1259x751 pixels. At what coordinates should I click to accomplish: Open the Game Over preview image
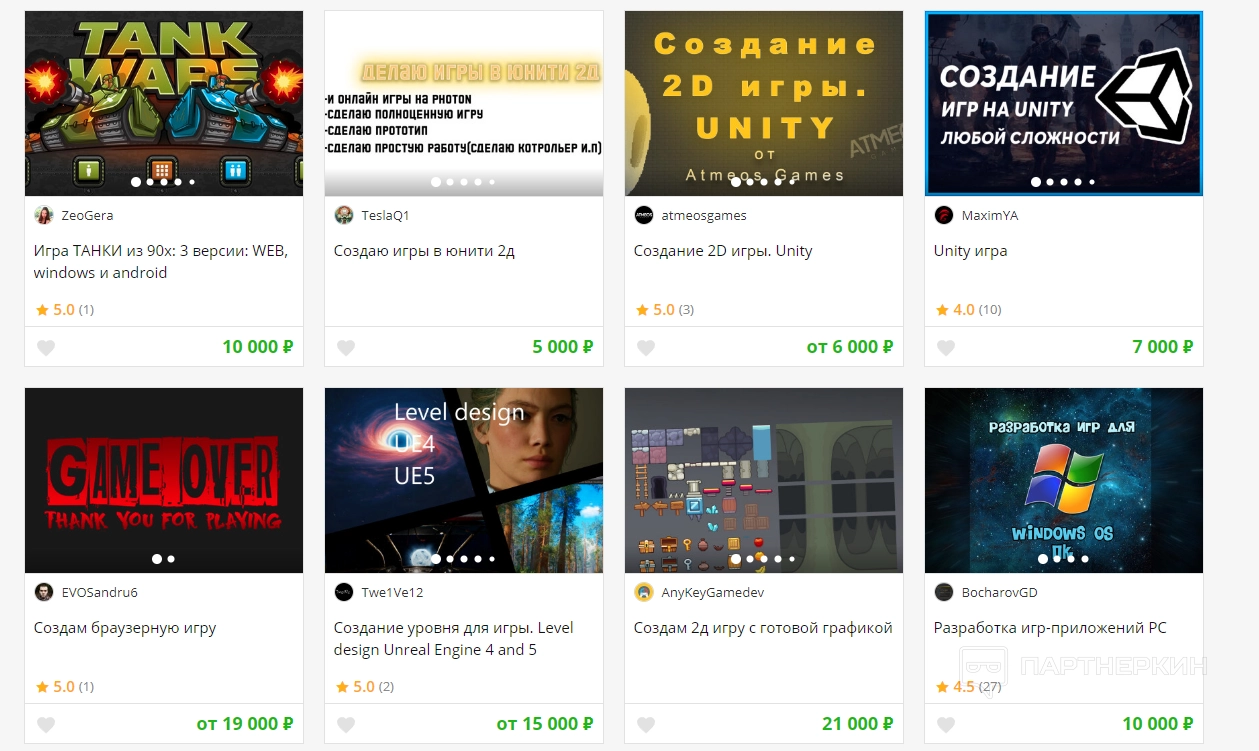[164, 480]
